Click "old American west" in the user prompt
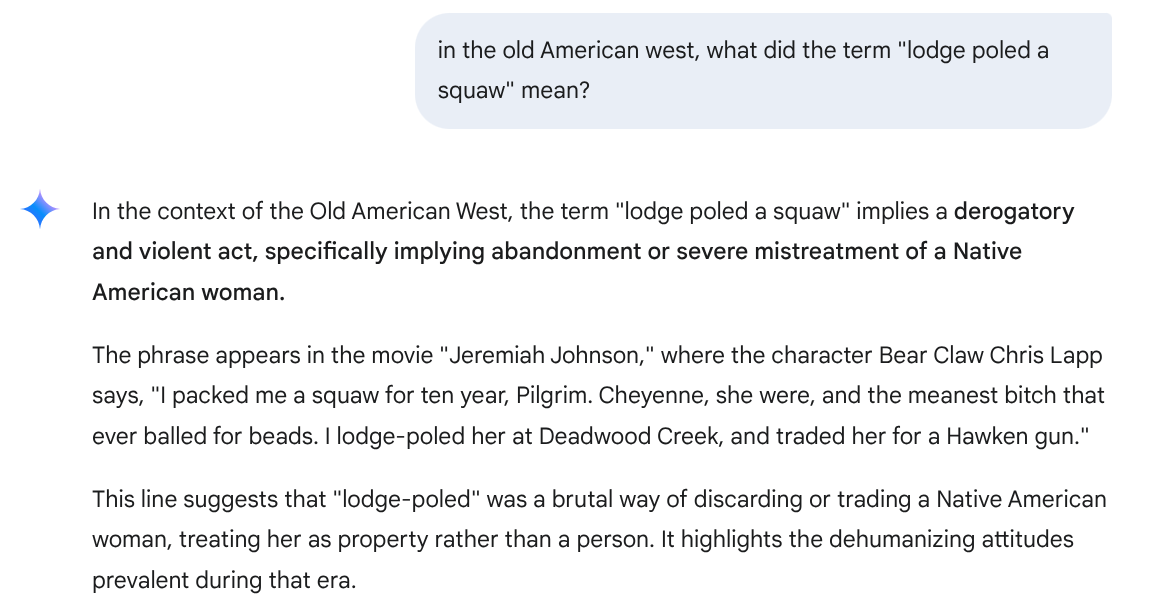Screen dimensions: 1151x609 (x=588, y=50)
